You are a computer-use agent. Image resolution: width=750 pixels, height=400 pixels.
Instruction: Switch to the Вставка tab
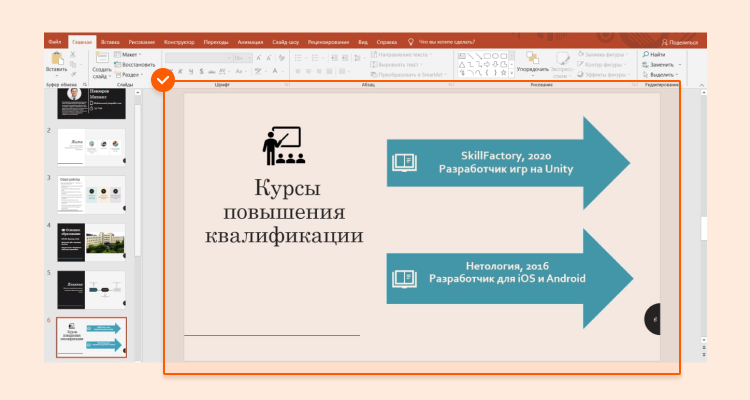pos(110,42)
